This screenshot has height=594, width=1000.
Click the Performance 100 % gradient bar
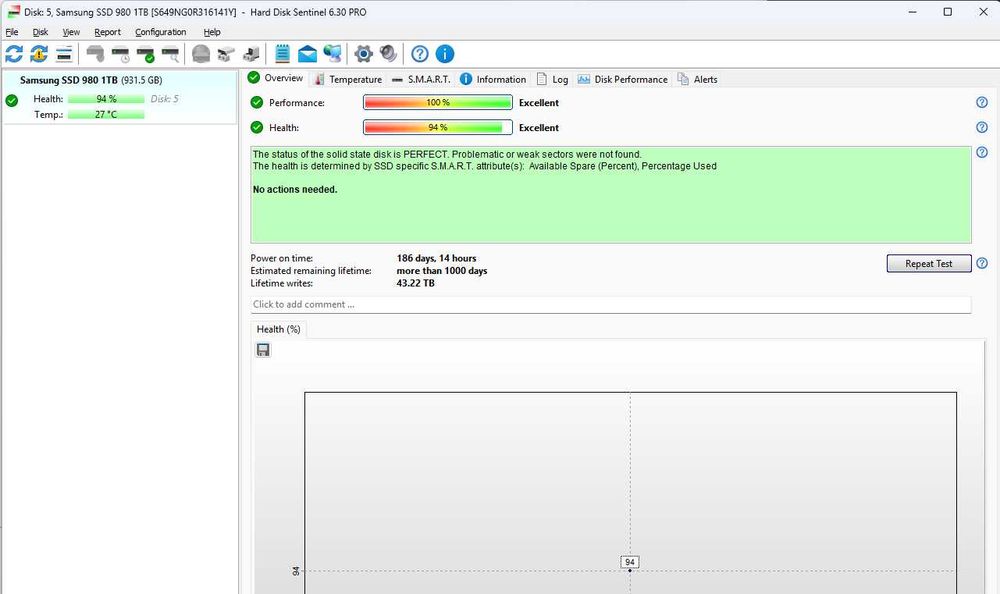[438, 102]
